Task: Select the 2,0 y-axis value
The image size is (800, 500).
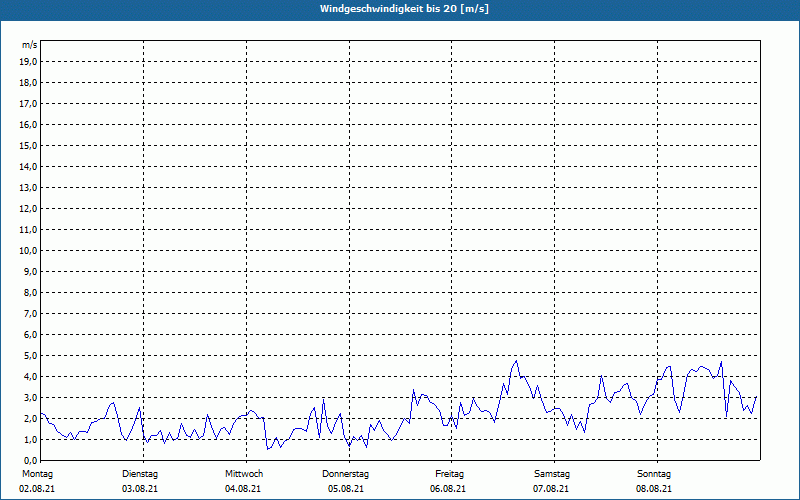Action: pyautogui.click(x=31, y=418)
